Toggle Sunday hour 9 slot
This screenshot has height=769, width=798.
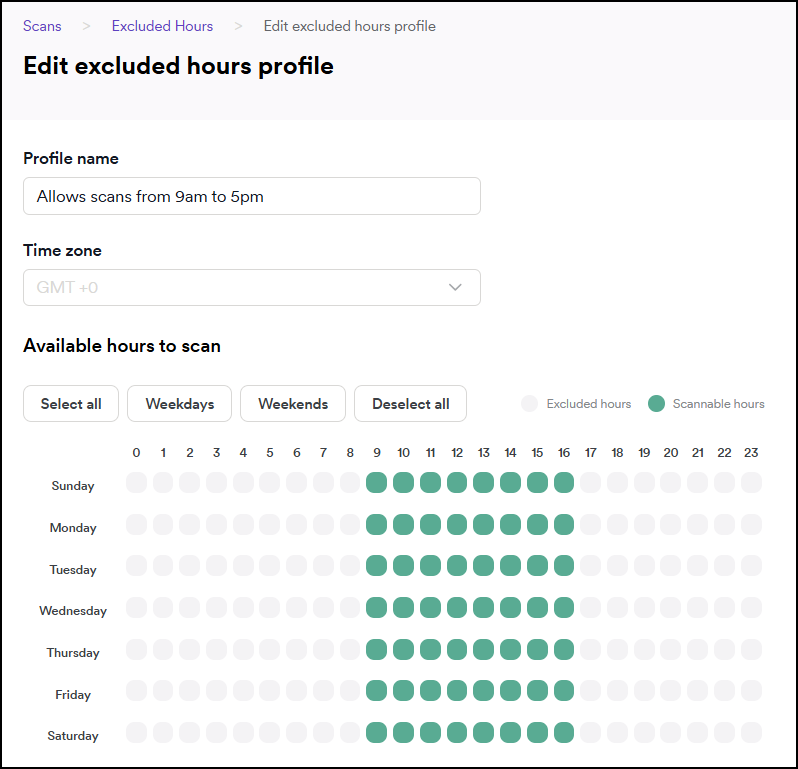click(377, 482)
